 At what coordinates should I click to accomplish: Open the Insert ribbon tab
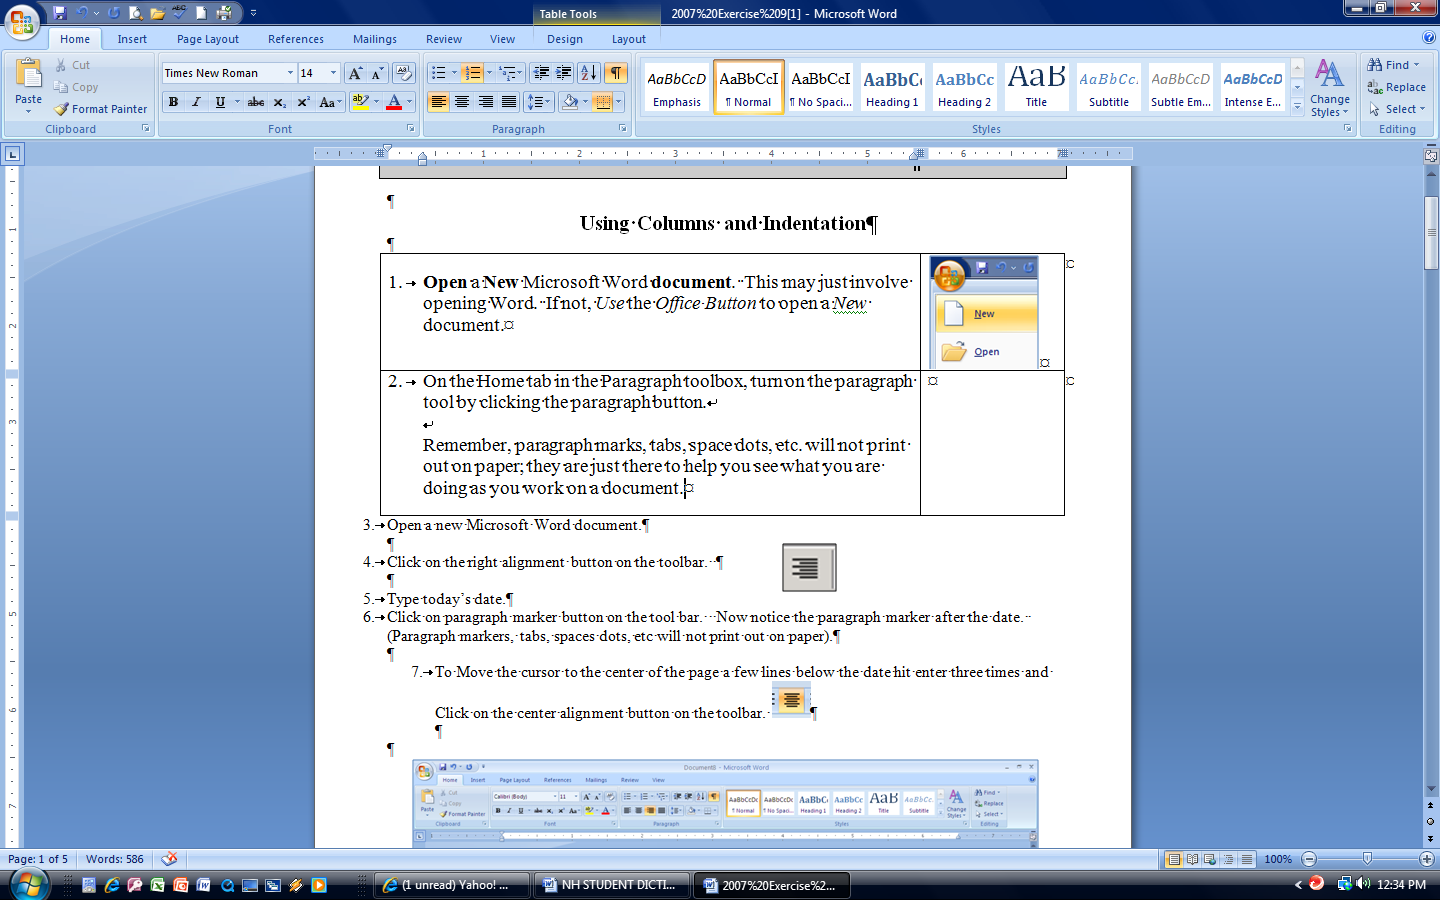pyautogui.click(x=132, y=39)
